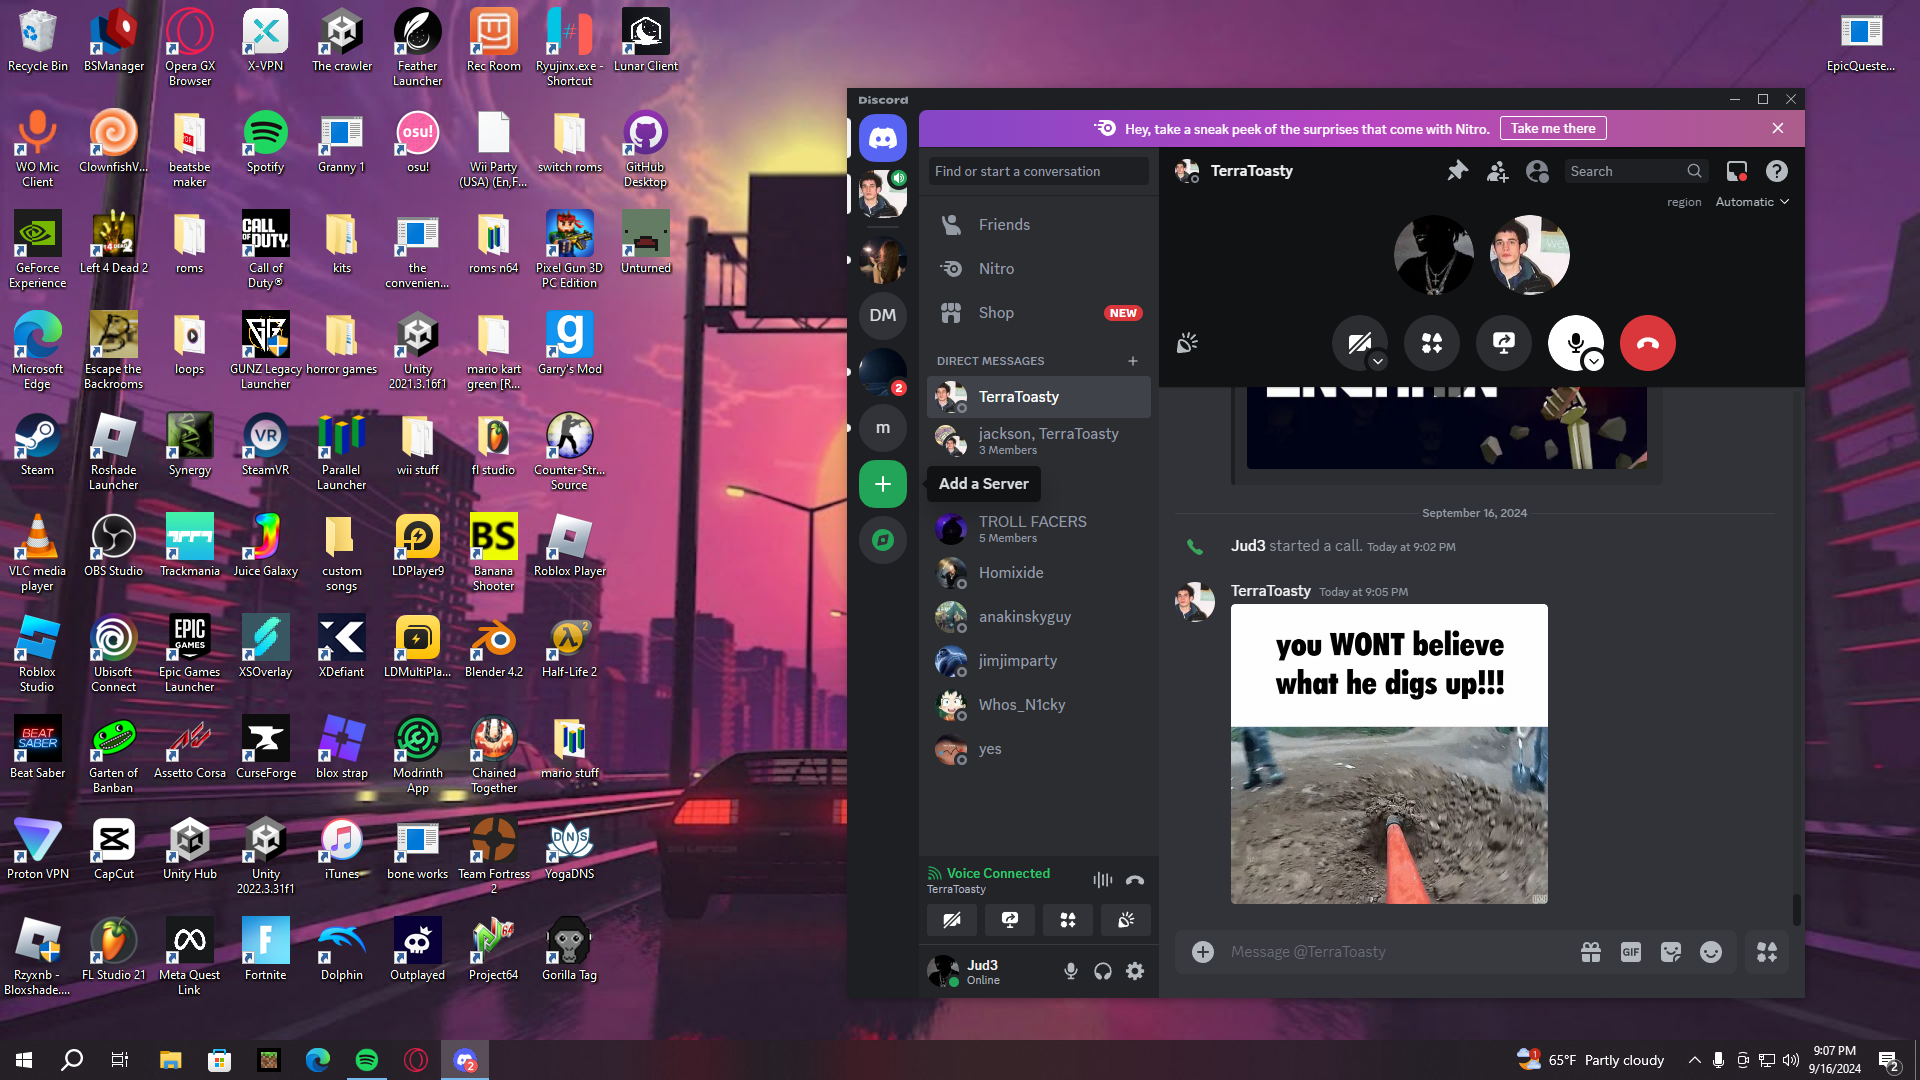Open Whos_N1cky conversation
Screen dimensions: 1920x1080
(1038, 705)
